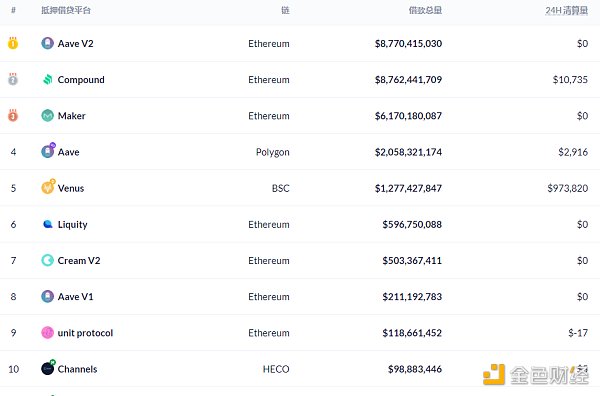Image resolution: width=600 pixels, height=396 pixels.
Task: Click the 抵押借贷平台 column header
Action: pyautogui.click(x=66, y=10)
